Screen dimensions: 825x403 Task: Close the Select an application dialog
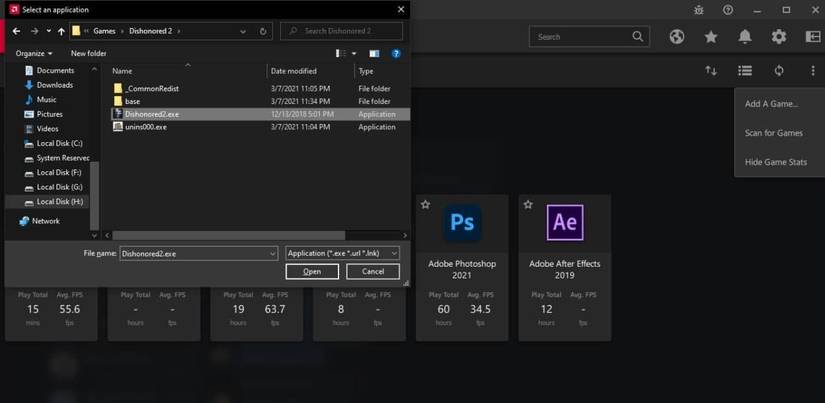401,9
